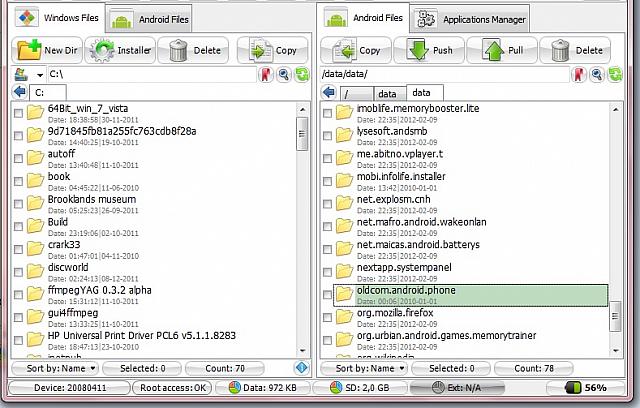The width and height of the screenshot is (640, 408).
Task: Select checkbox for the discworld folder
Action: pyautogui.click(x=18, y=272)
